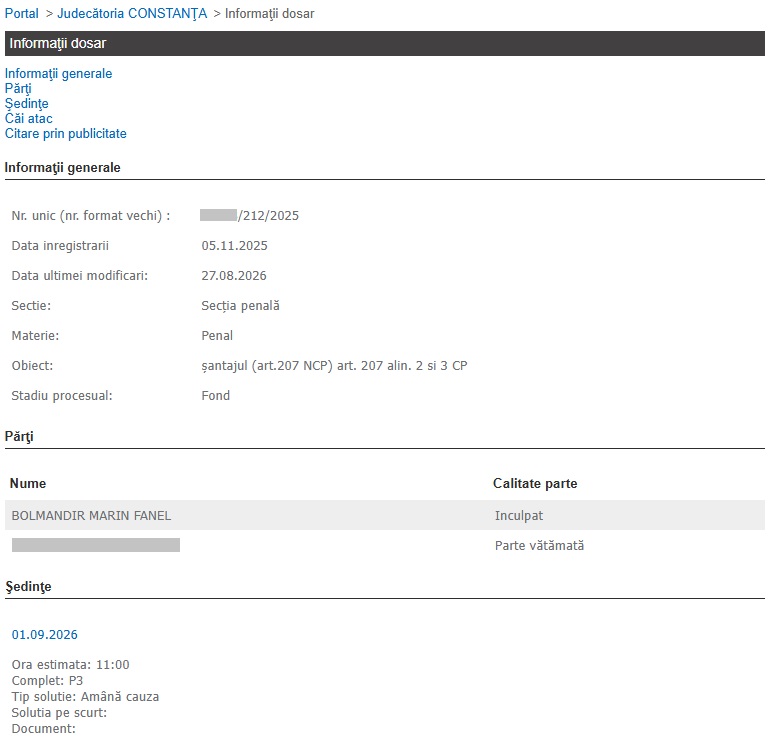Click the Parte vătămată role cell

pyautogui.click(x=540, y=546)
